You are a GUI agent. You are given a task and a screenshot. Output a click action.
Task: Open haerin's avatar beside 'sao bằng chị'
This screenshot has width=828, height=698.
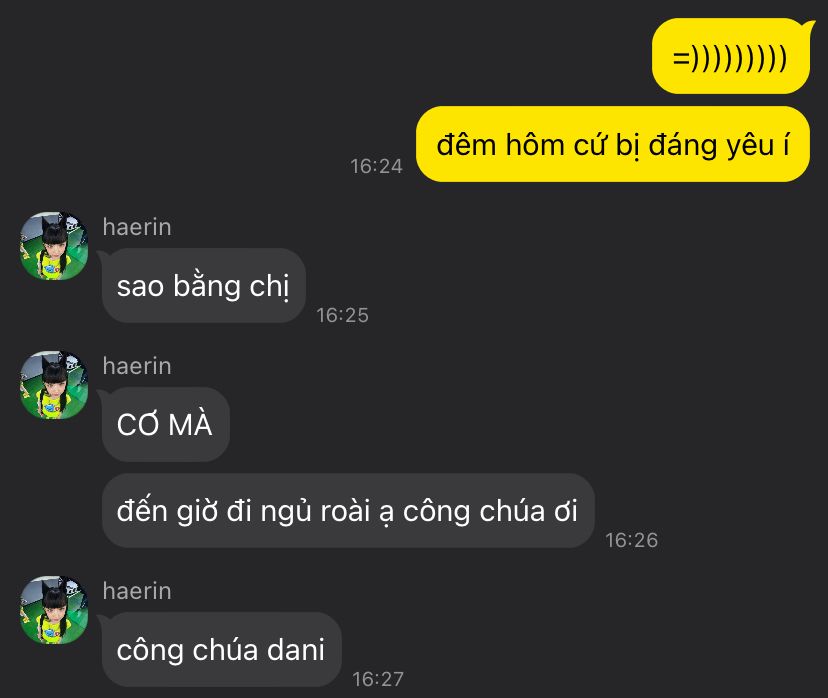[54, 246]
